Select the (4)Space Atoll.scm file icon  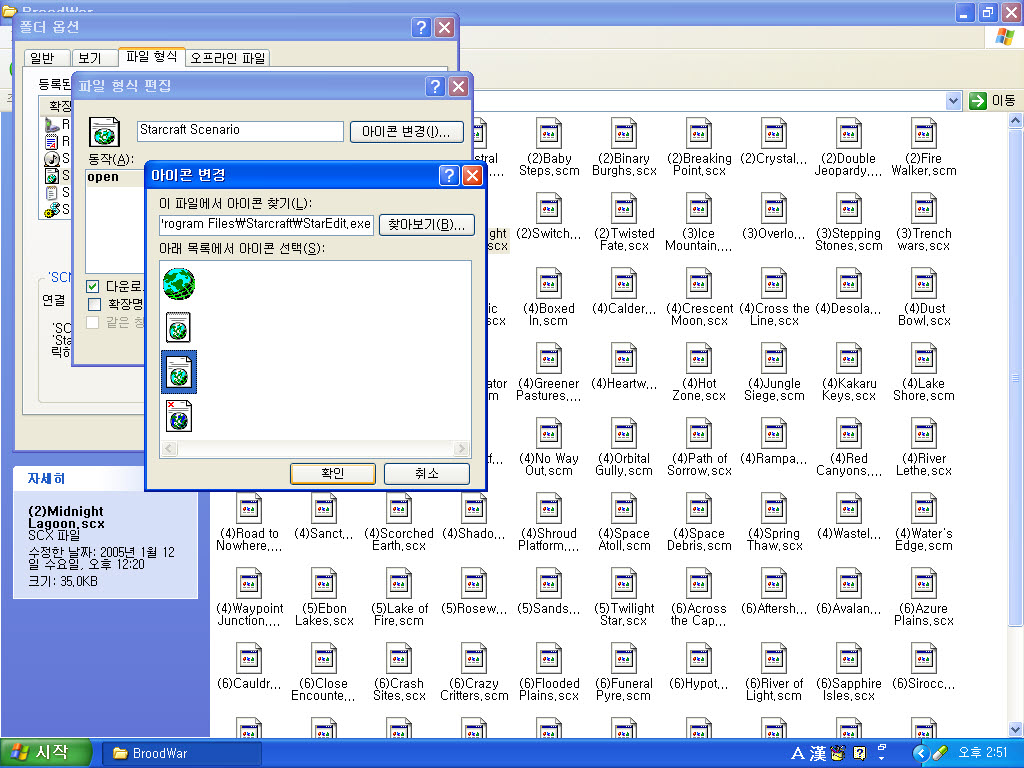click(624, 509)
